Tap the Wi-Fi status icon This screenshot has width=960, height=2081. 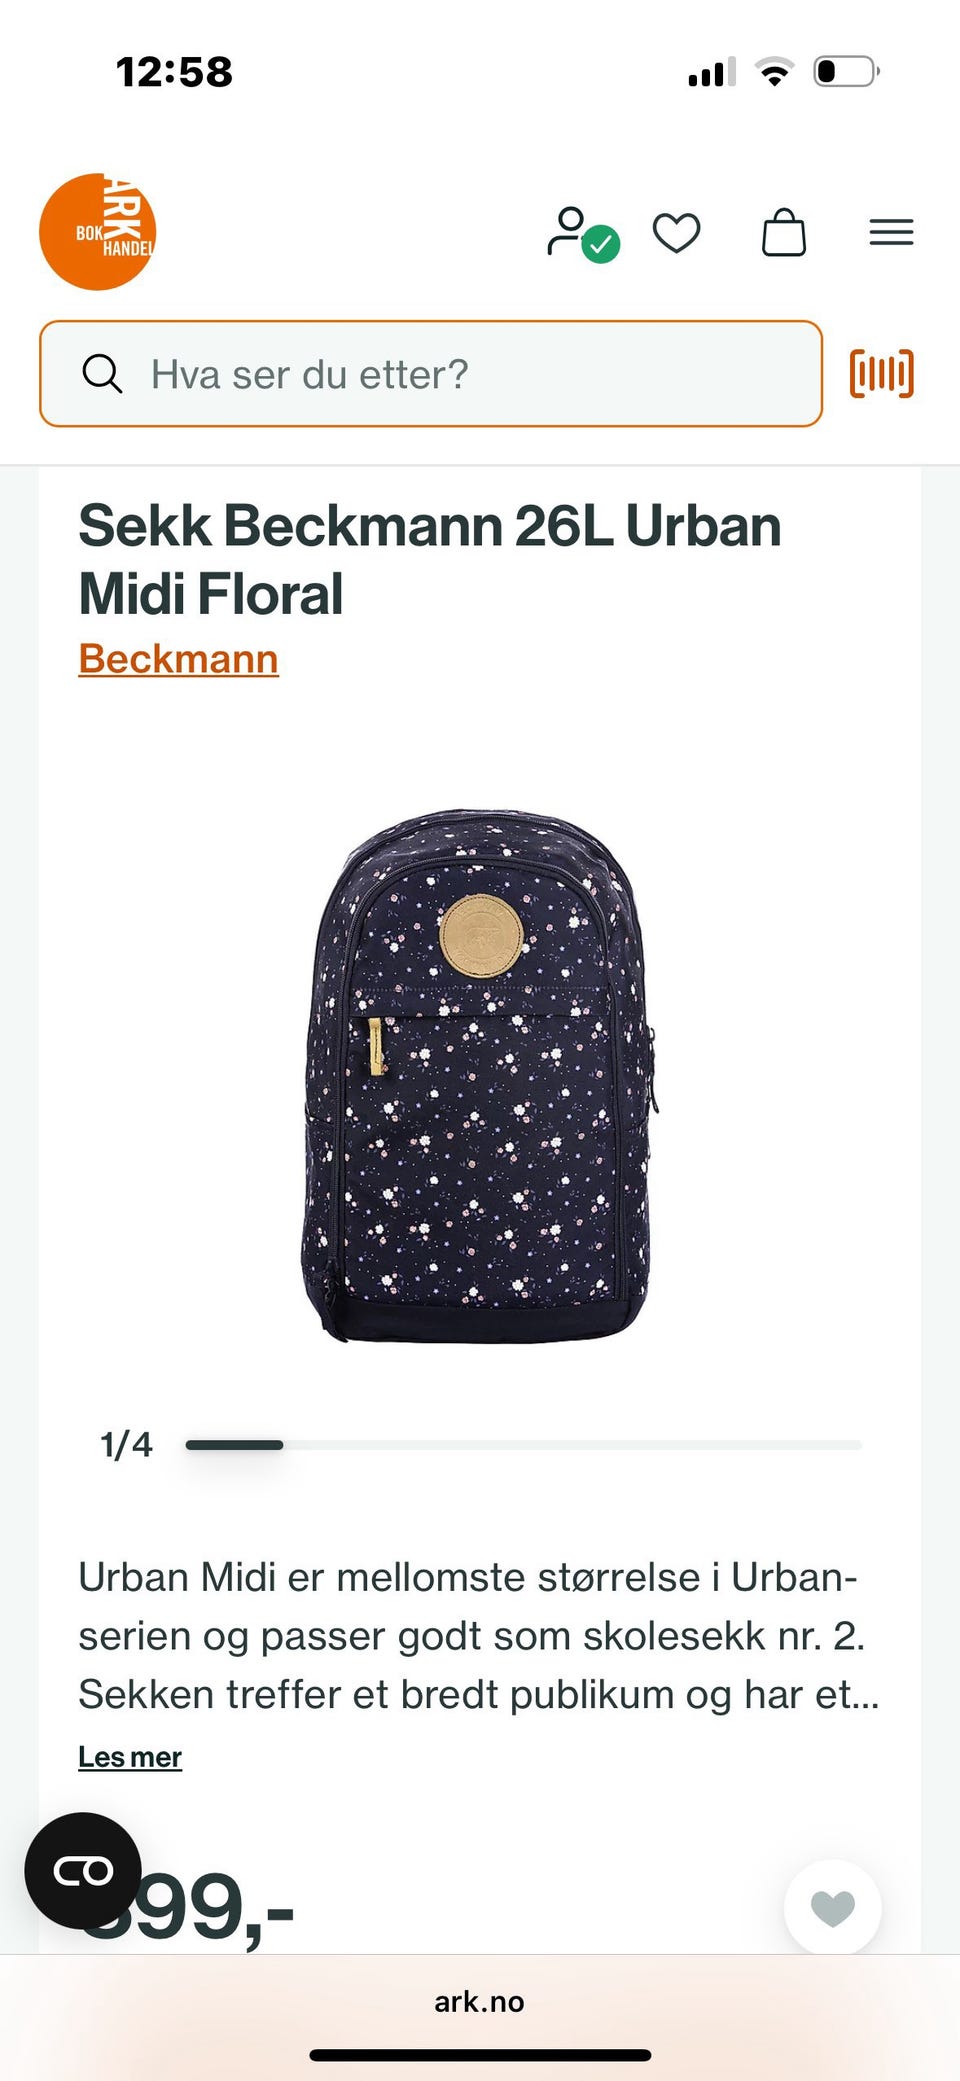[774, 72]
